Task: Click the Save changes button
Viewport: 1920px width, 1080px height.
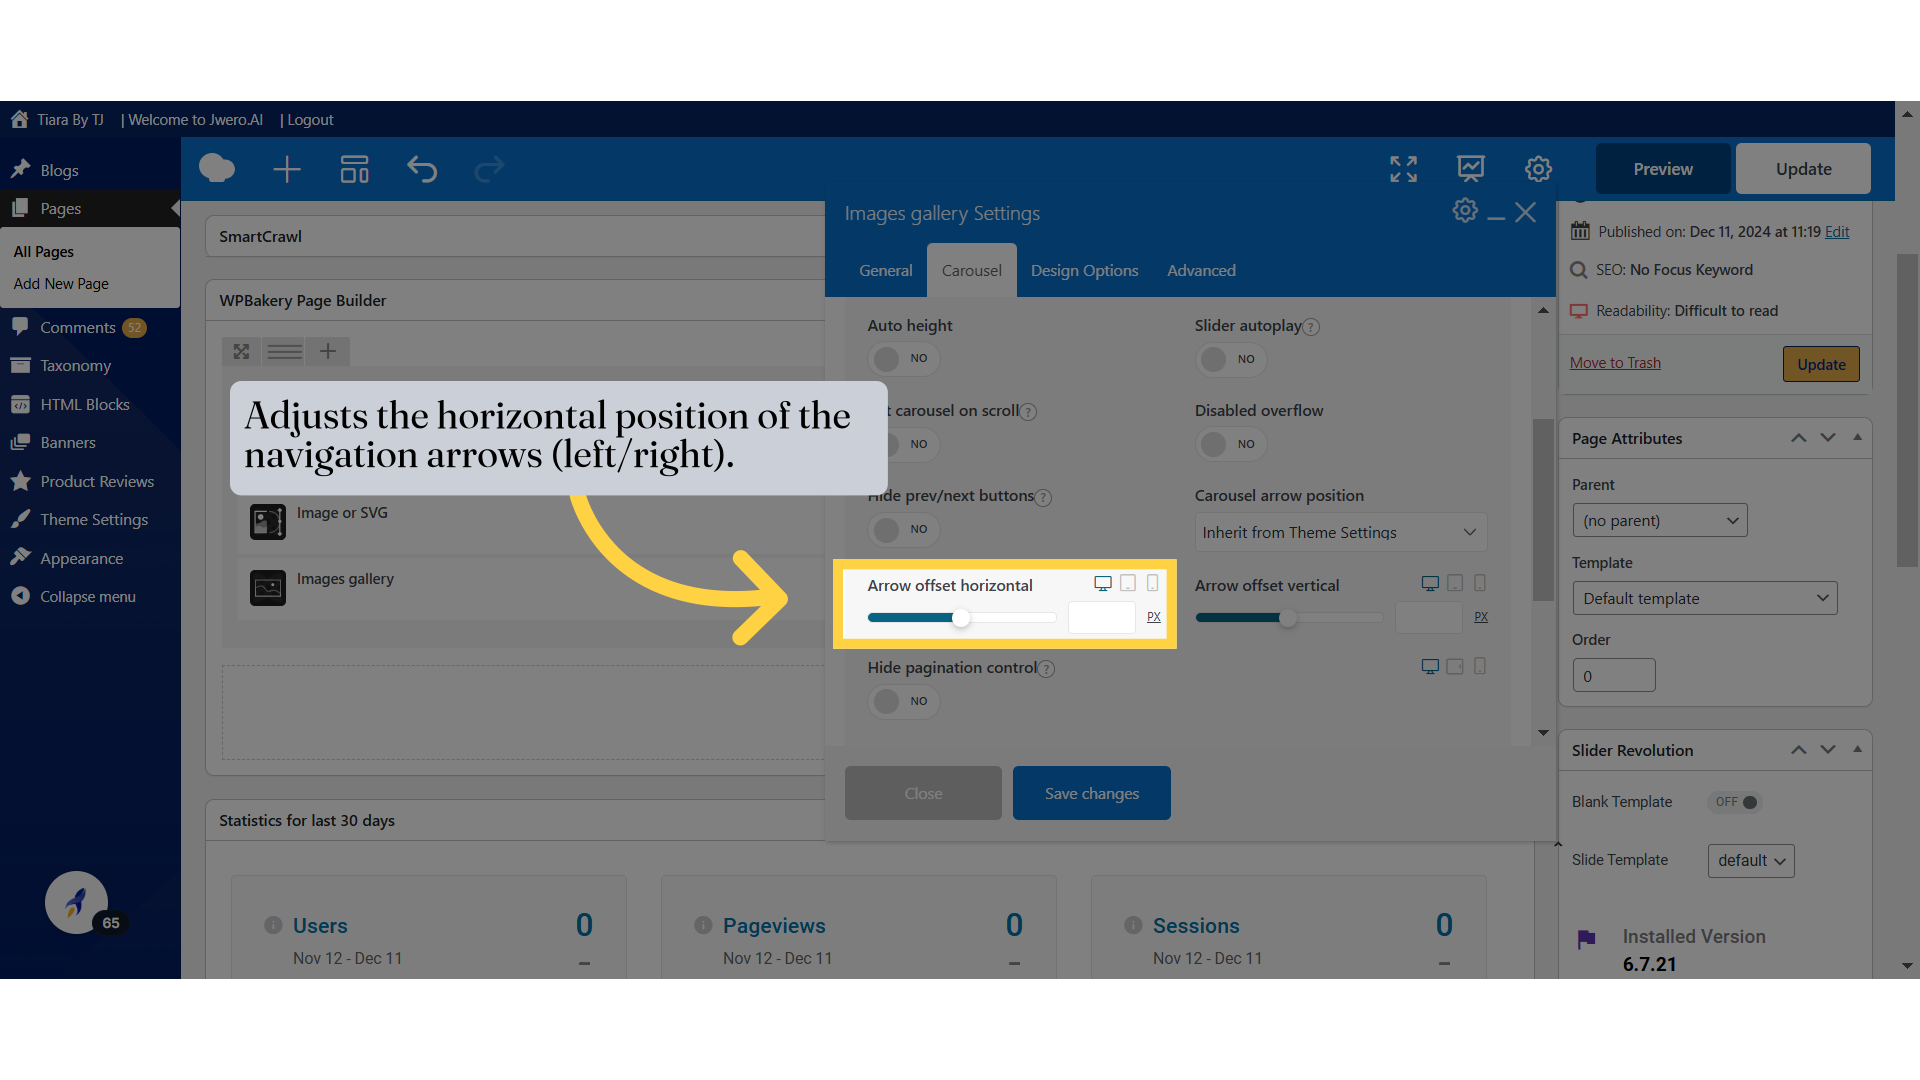Action: tap(1091, 793)
